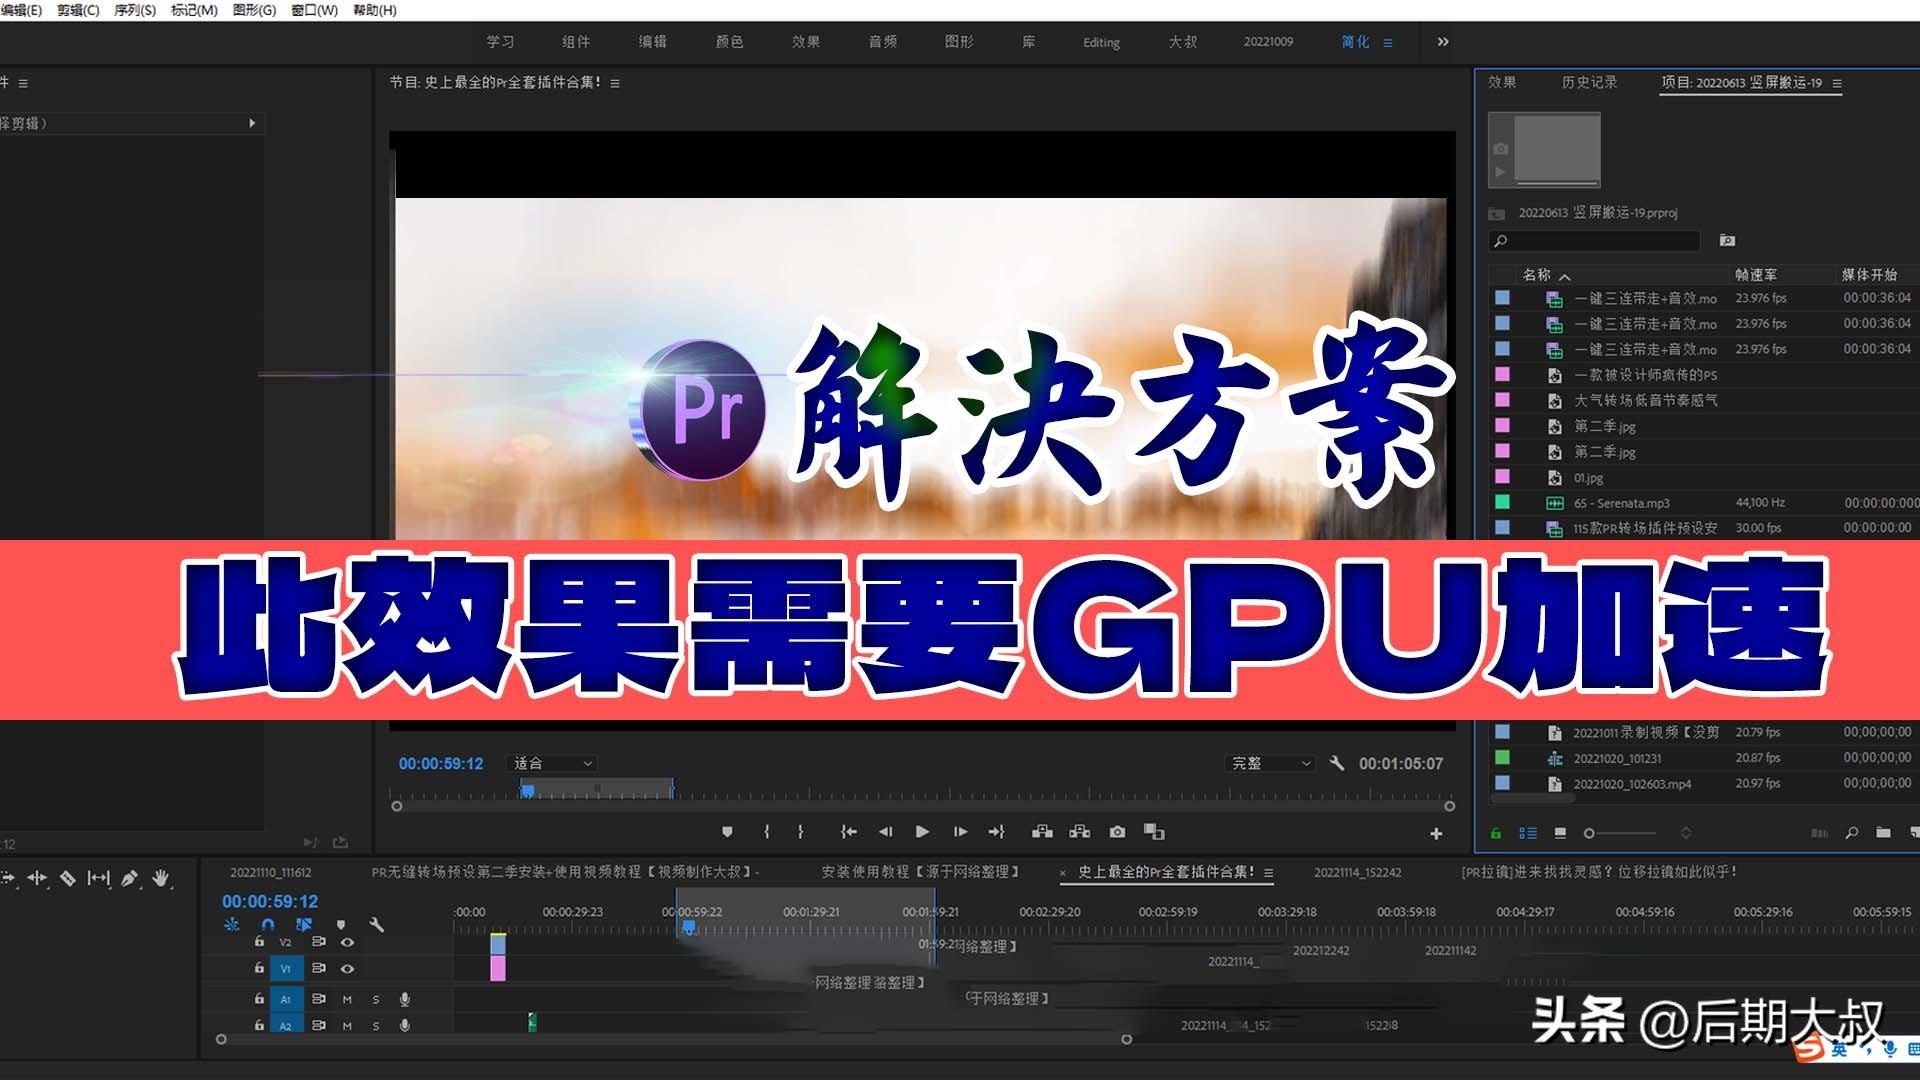Click the Mark Out bracket button
1920x1080 pixels.
tap(800, 832)
